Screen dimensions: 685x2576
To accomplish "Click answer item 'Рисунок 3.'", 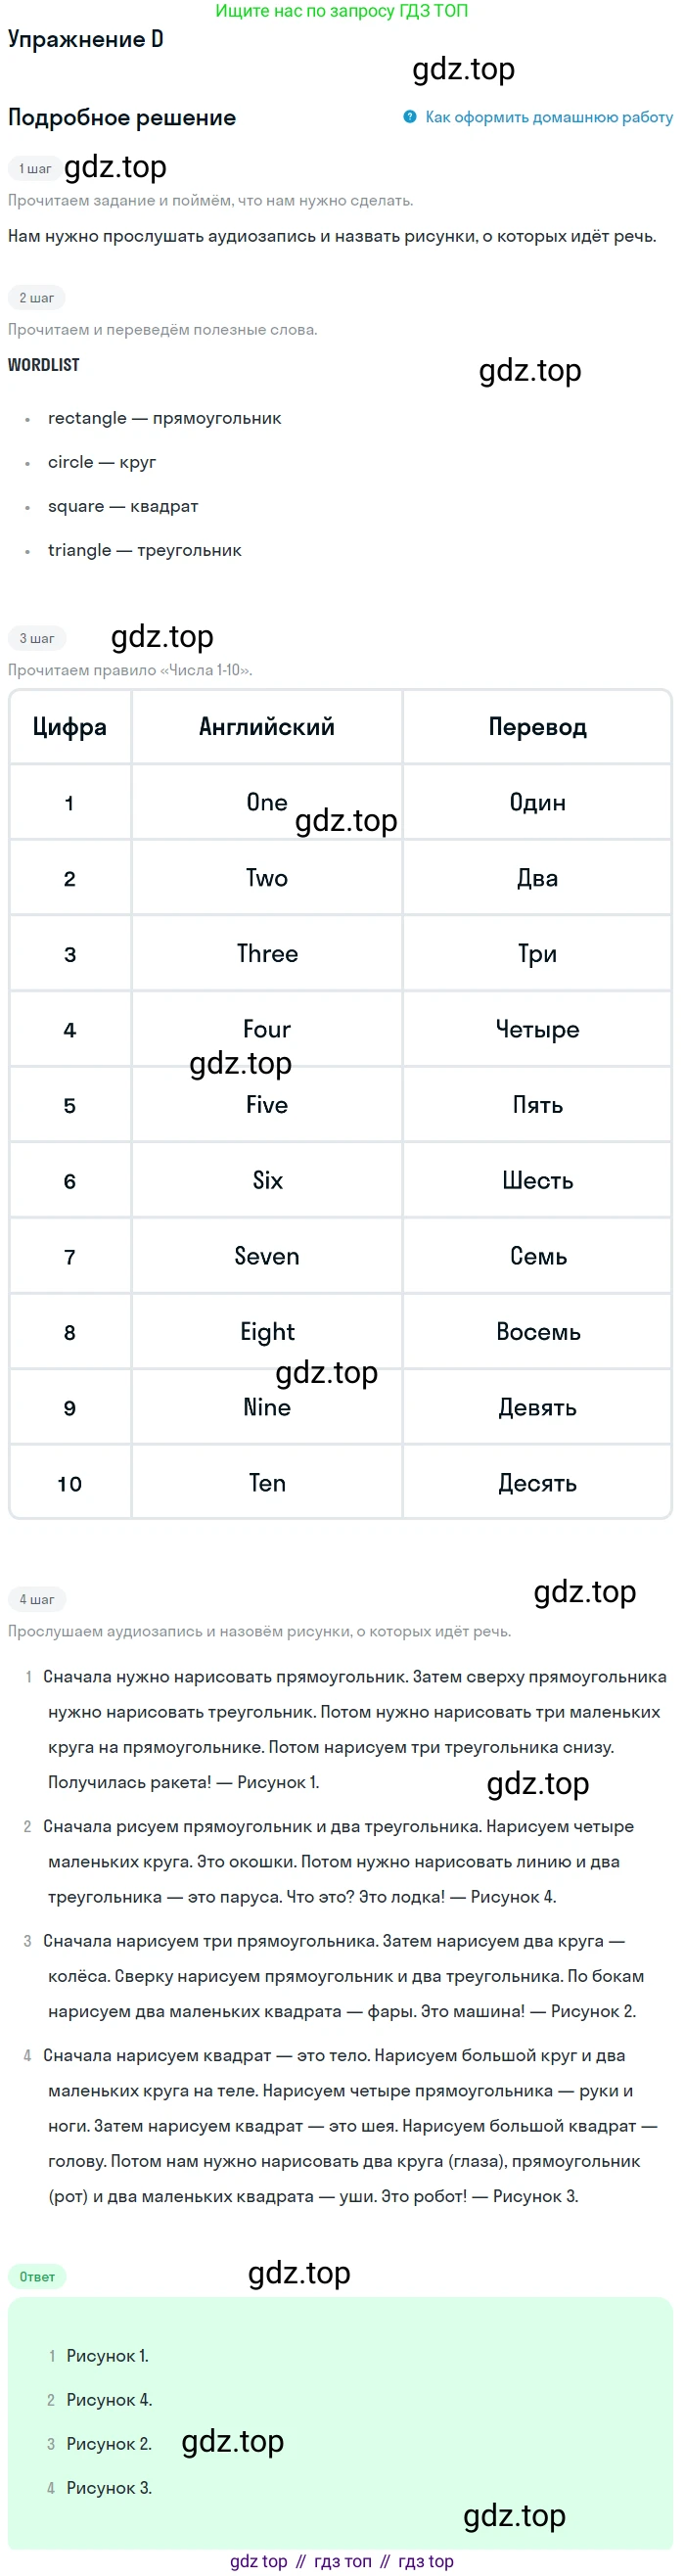I will 109,2488.
